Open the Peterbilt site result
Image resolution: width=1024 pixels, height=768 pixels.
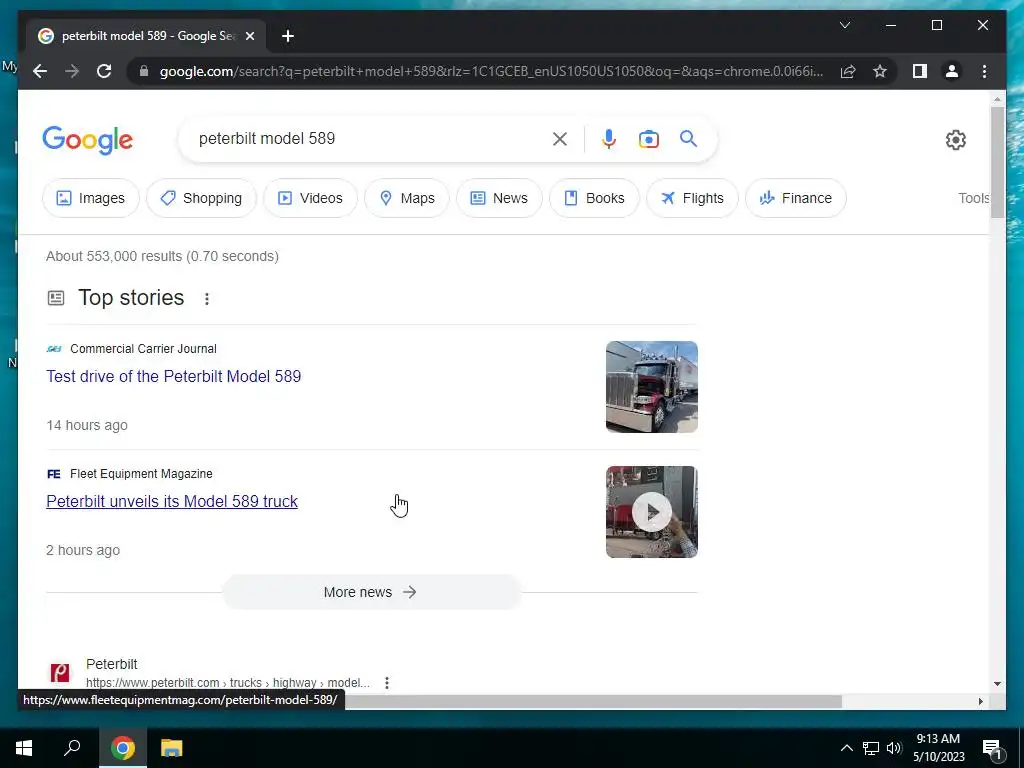[112, 664]
